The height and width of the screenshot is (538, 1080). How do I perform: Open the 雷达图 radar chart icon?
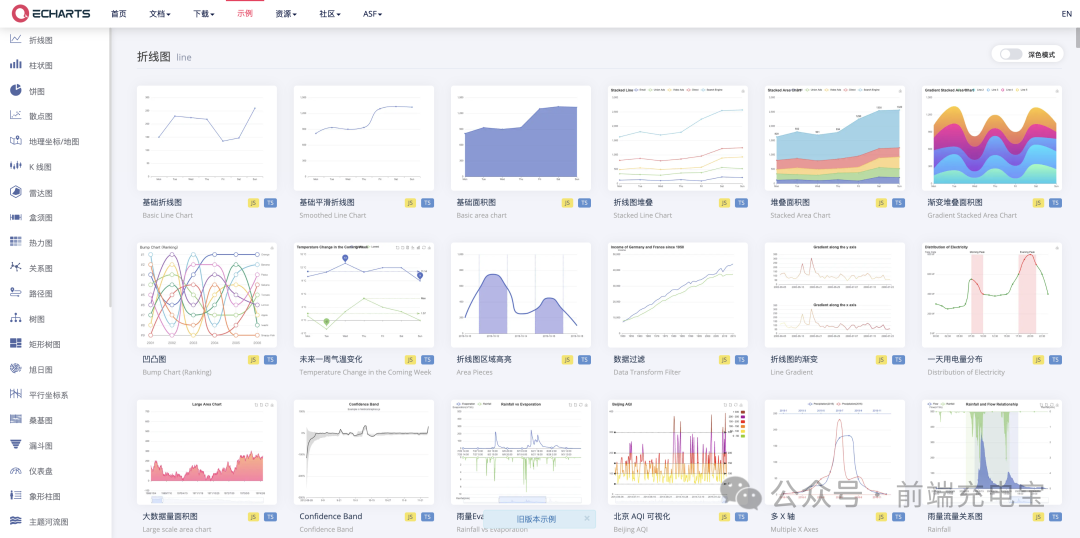tap(16, 192)
